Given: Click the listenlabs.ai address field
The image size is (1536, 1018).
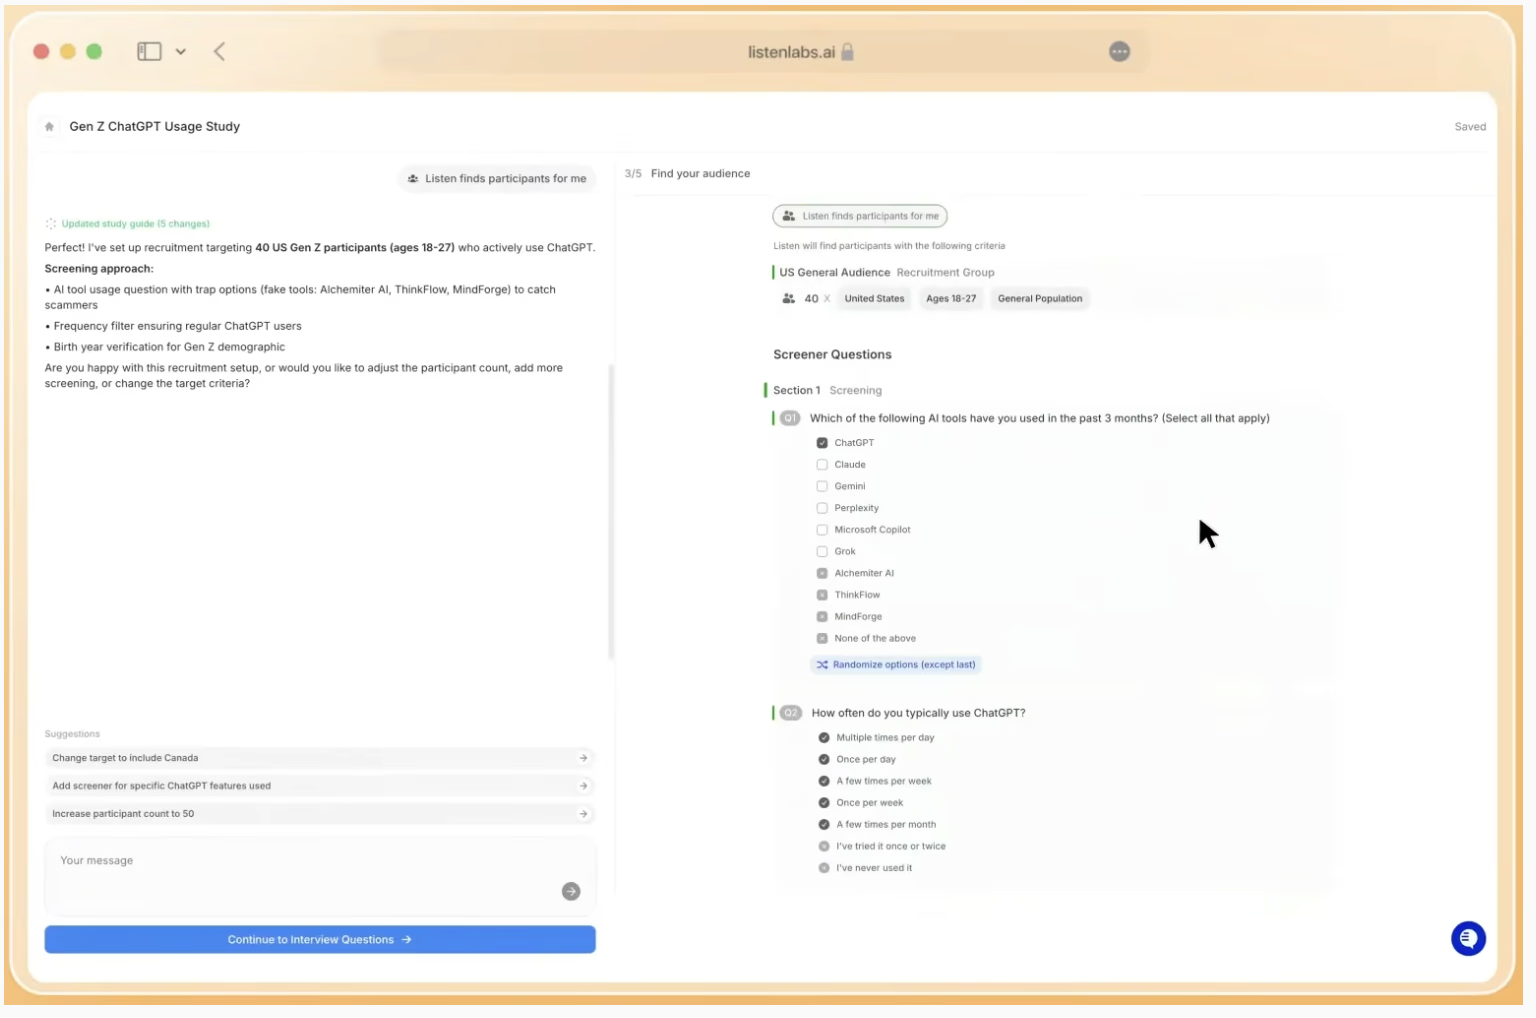Looking at the screenshot, I should (x=765, y=52).
